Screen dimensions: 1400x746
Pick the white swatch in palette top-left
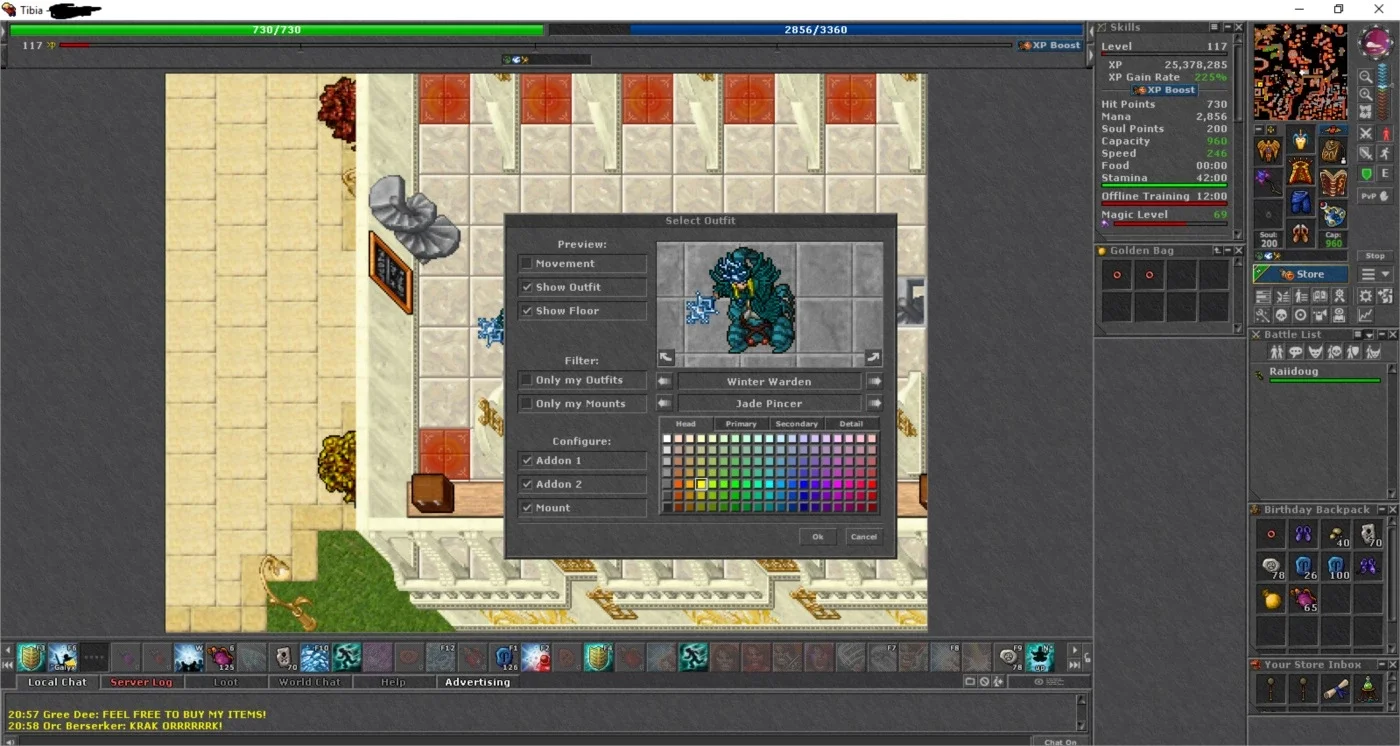(x=667, y=439)
